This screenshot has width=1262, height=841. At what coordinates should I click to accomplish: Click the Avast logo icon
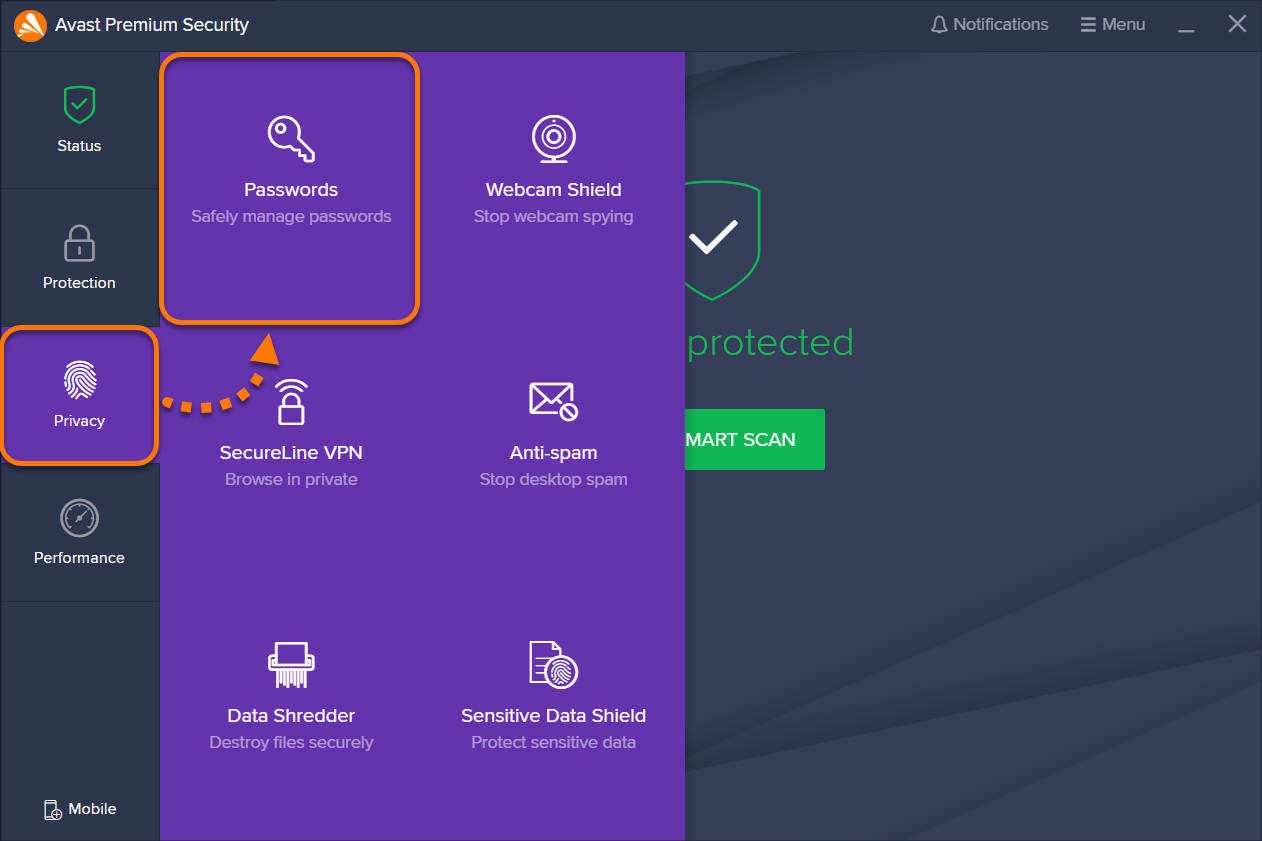pyautogui.click(x=31, y=25)
